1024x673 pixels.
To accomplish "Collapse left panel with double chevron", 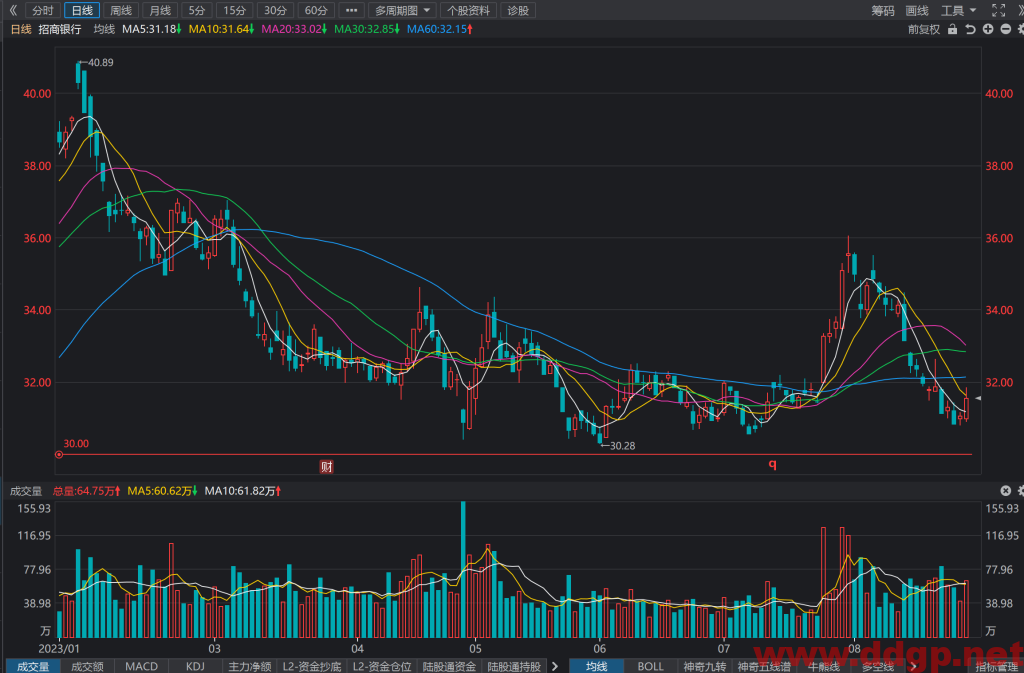I will point(12,10).
